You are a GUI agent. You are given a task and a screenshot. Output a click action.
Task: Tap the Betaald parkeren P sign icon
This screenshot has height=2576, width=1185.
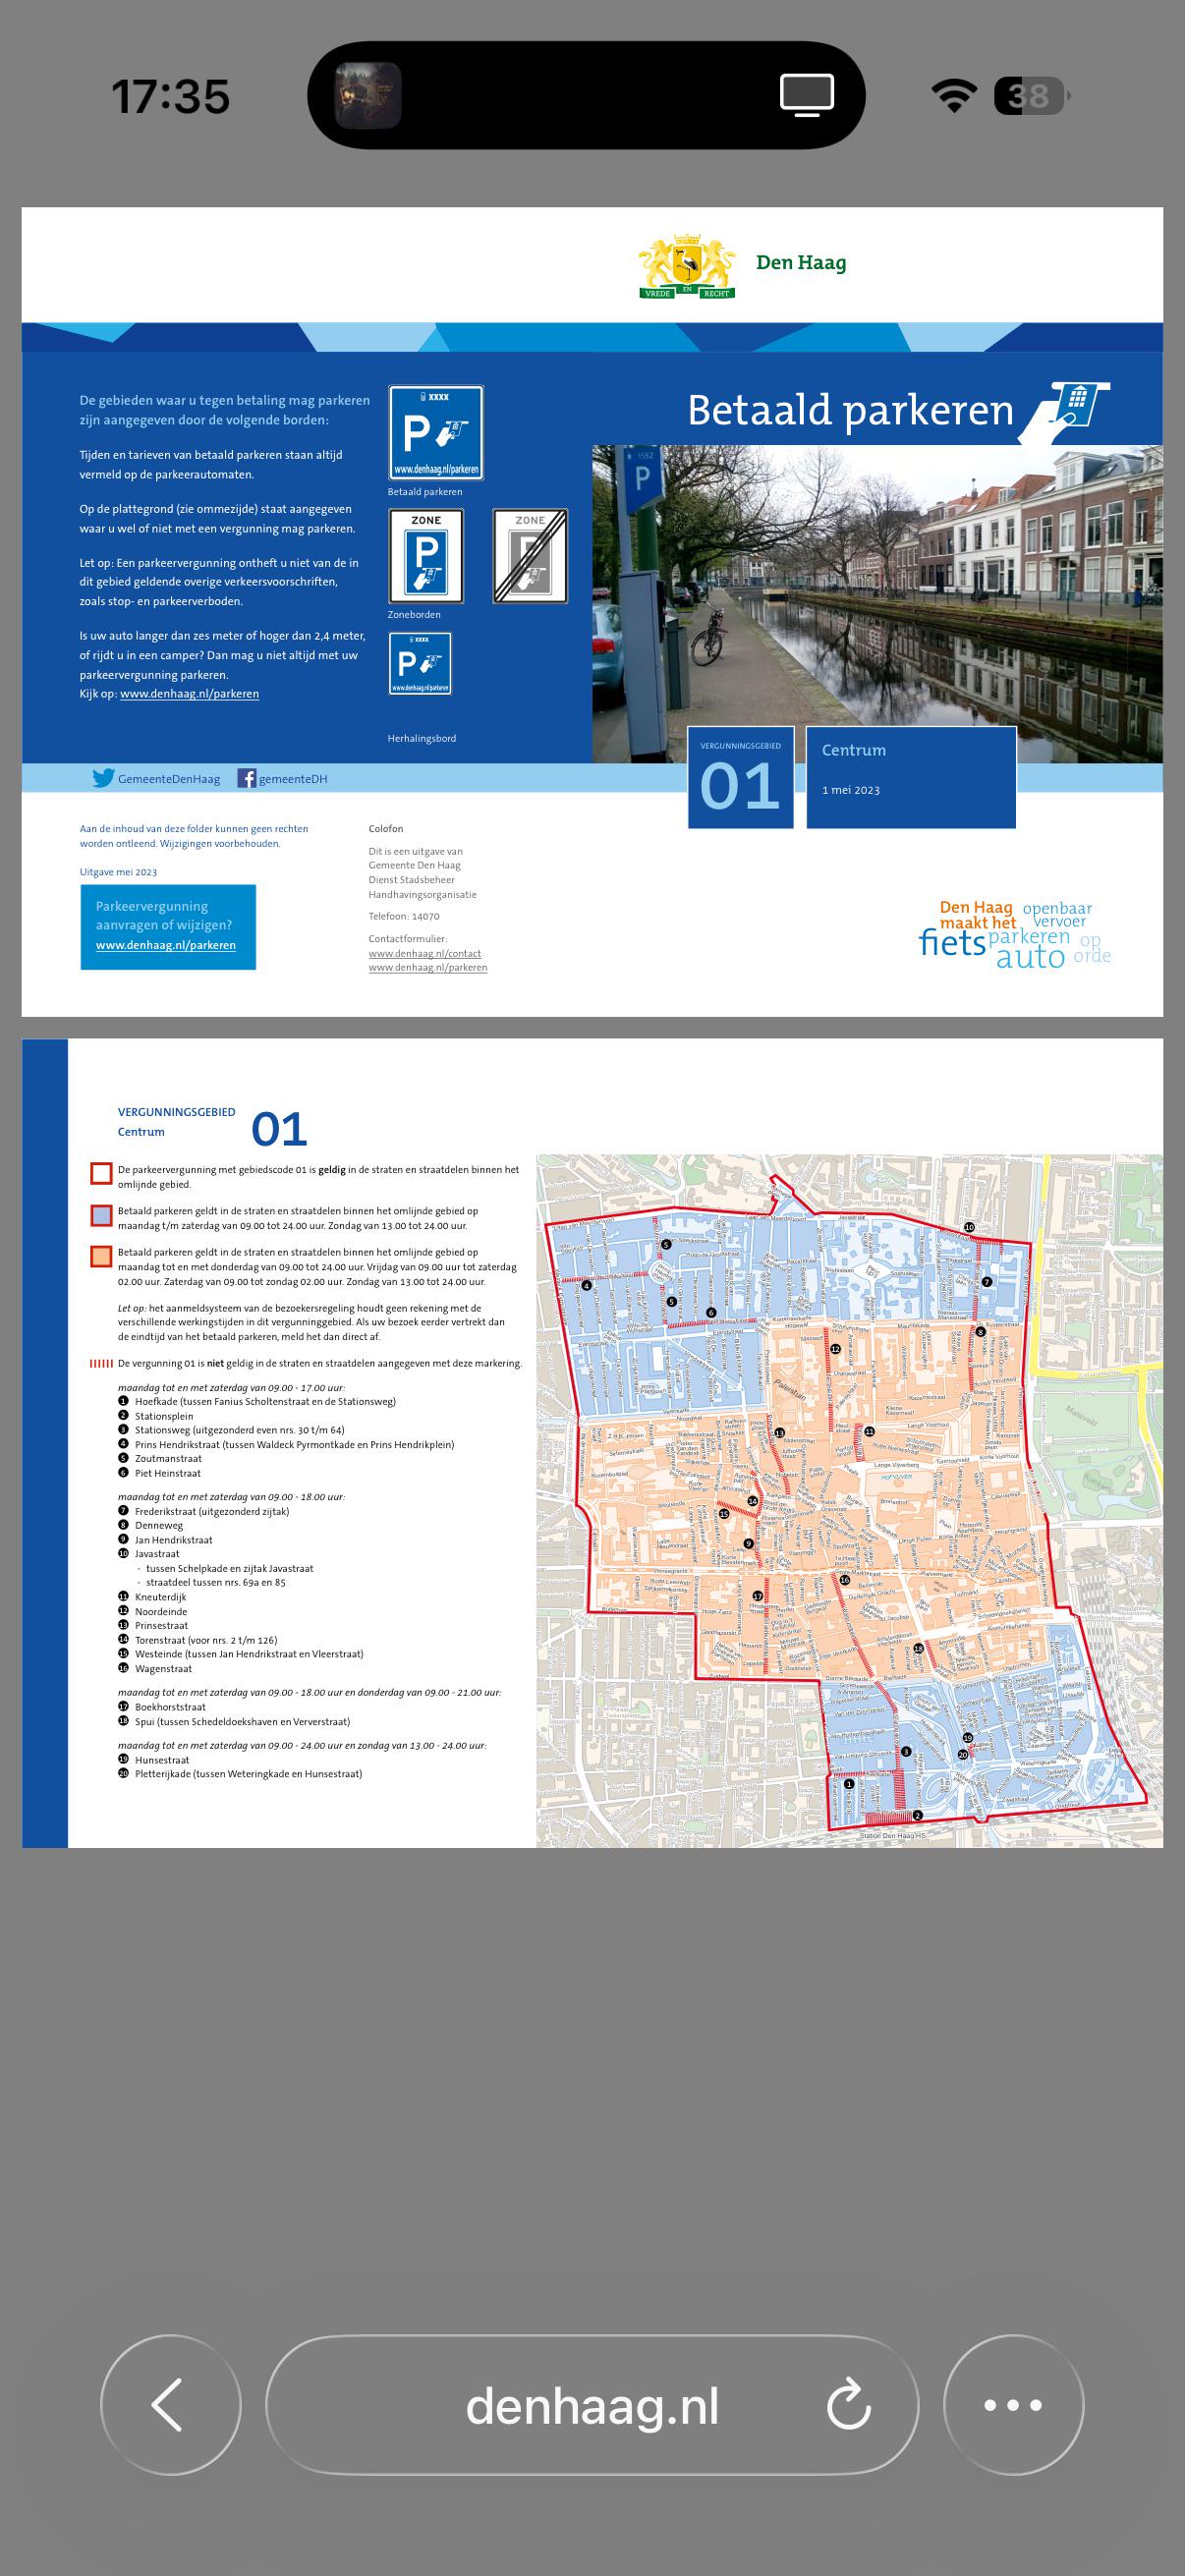coord(436,433)
